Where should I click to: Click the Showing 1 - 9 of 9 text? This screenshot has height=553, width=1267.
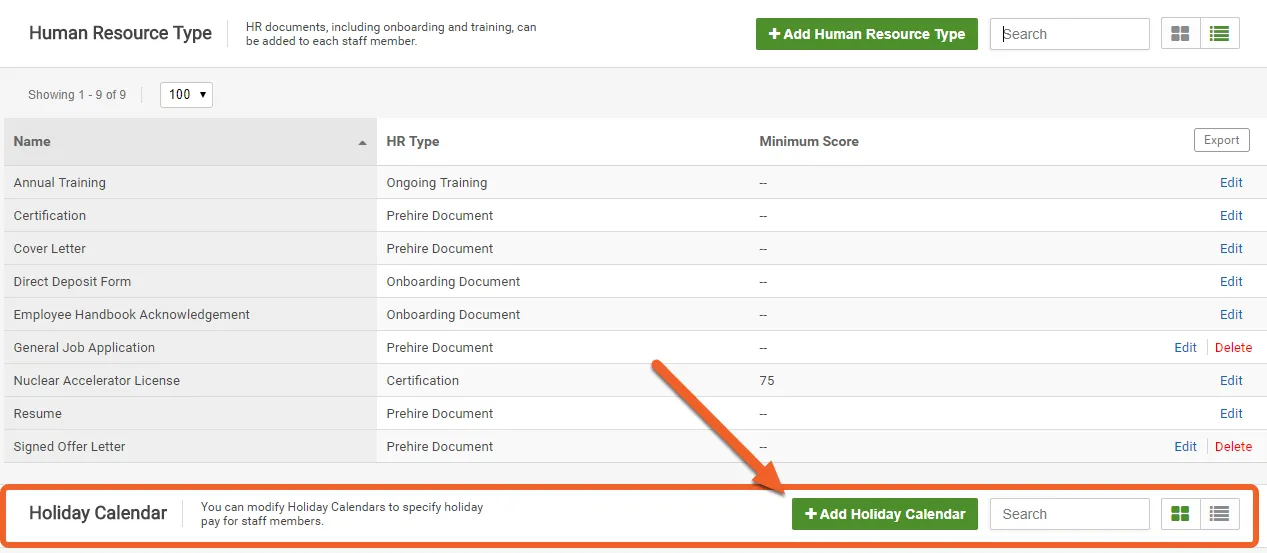(x=77, y=95)
